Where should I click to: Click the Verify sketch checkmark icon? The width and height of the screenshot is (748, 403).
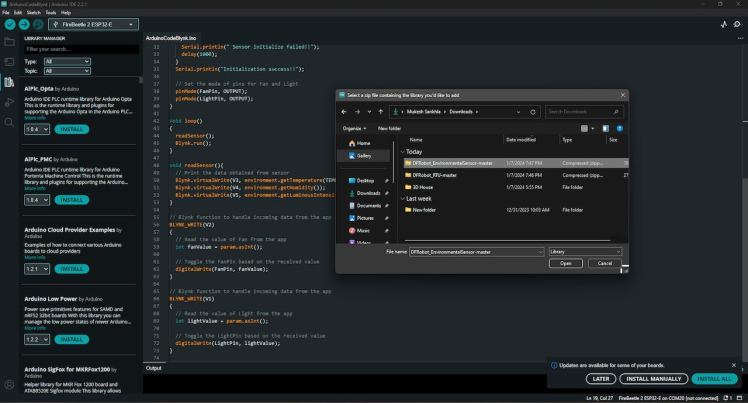[x=9, y=23]
